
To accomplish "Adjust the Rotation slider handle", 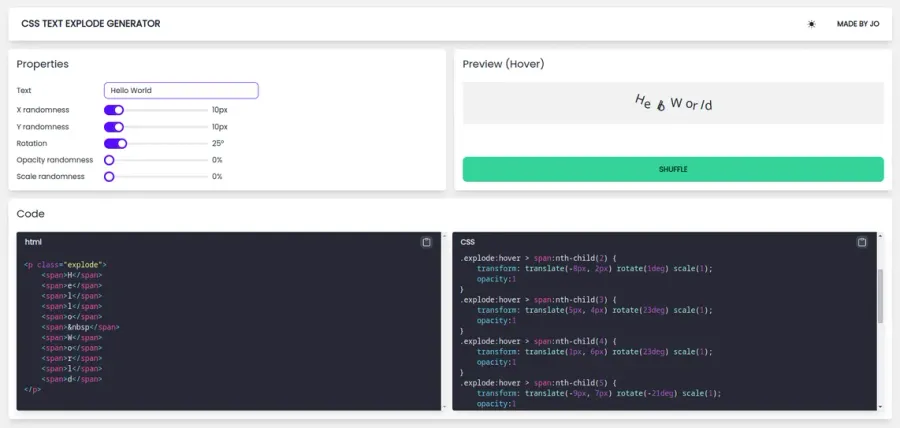I will click(122, 143).
